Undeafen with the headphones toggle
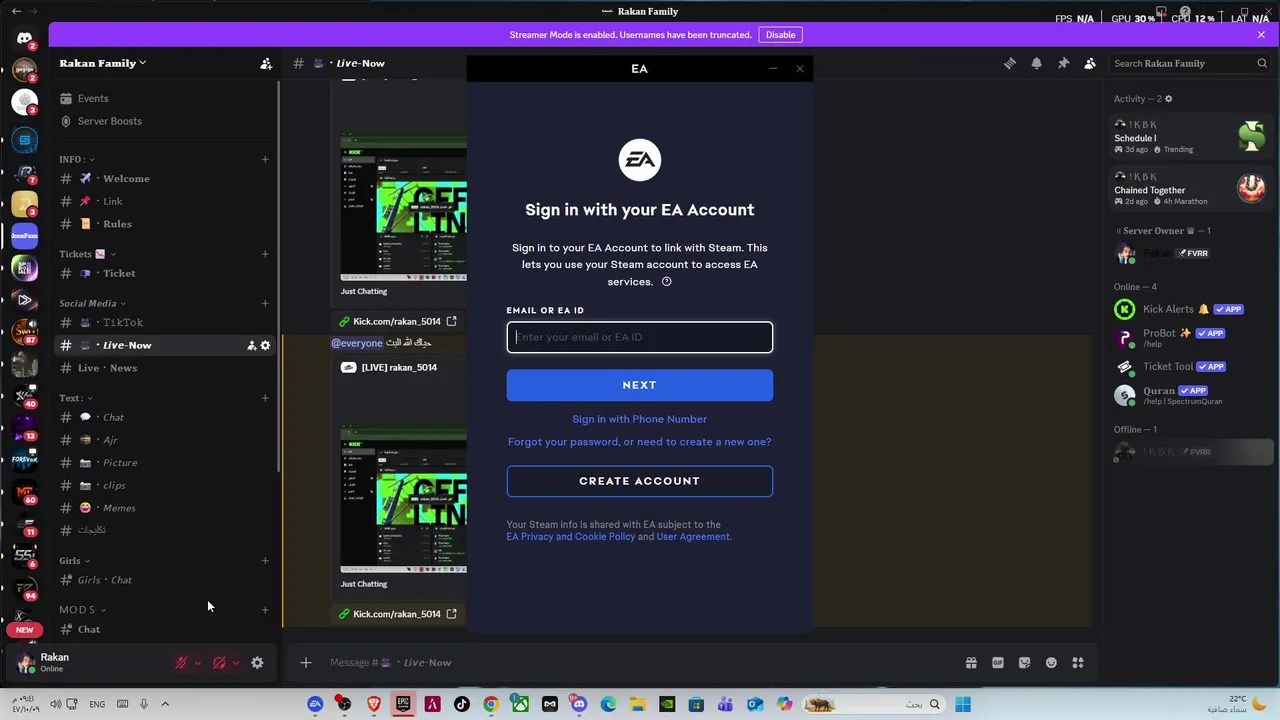 (x=219, y=662)
